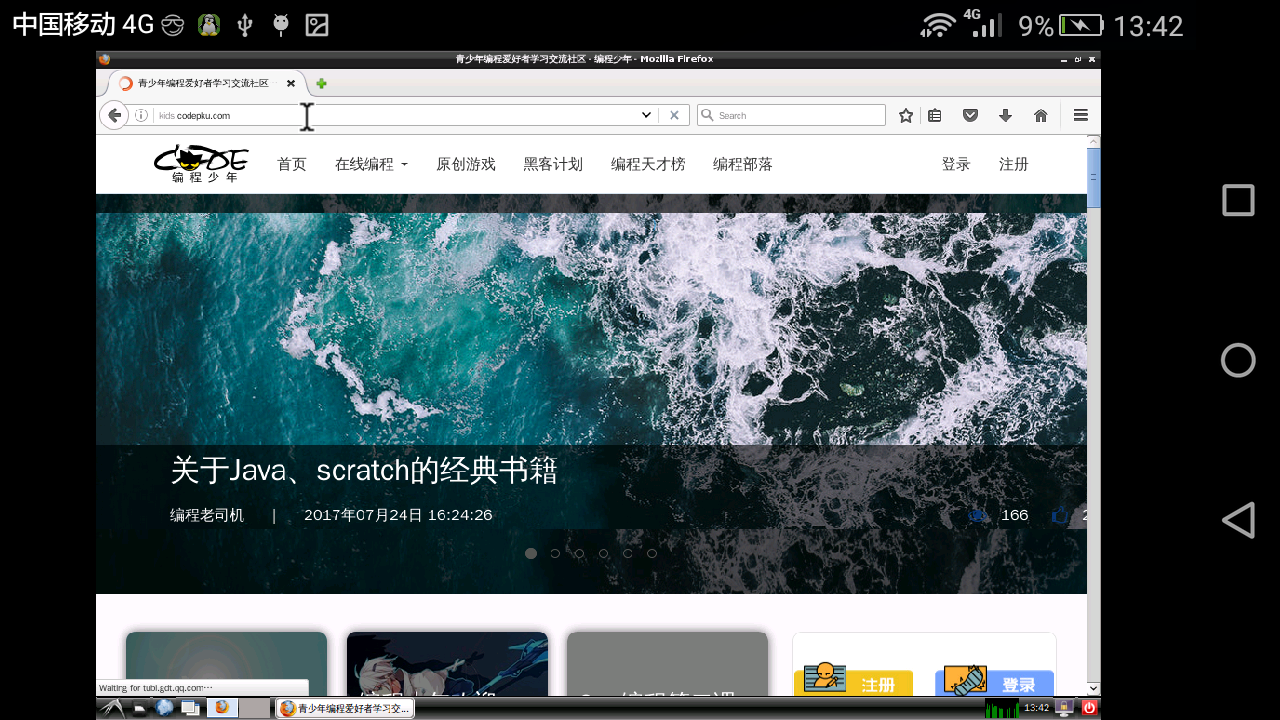Open the 编程天才榜 nav item

point(648,164)
